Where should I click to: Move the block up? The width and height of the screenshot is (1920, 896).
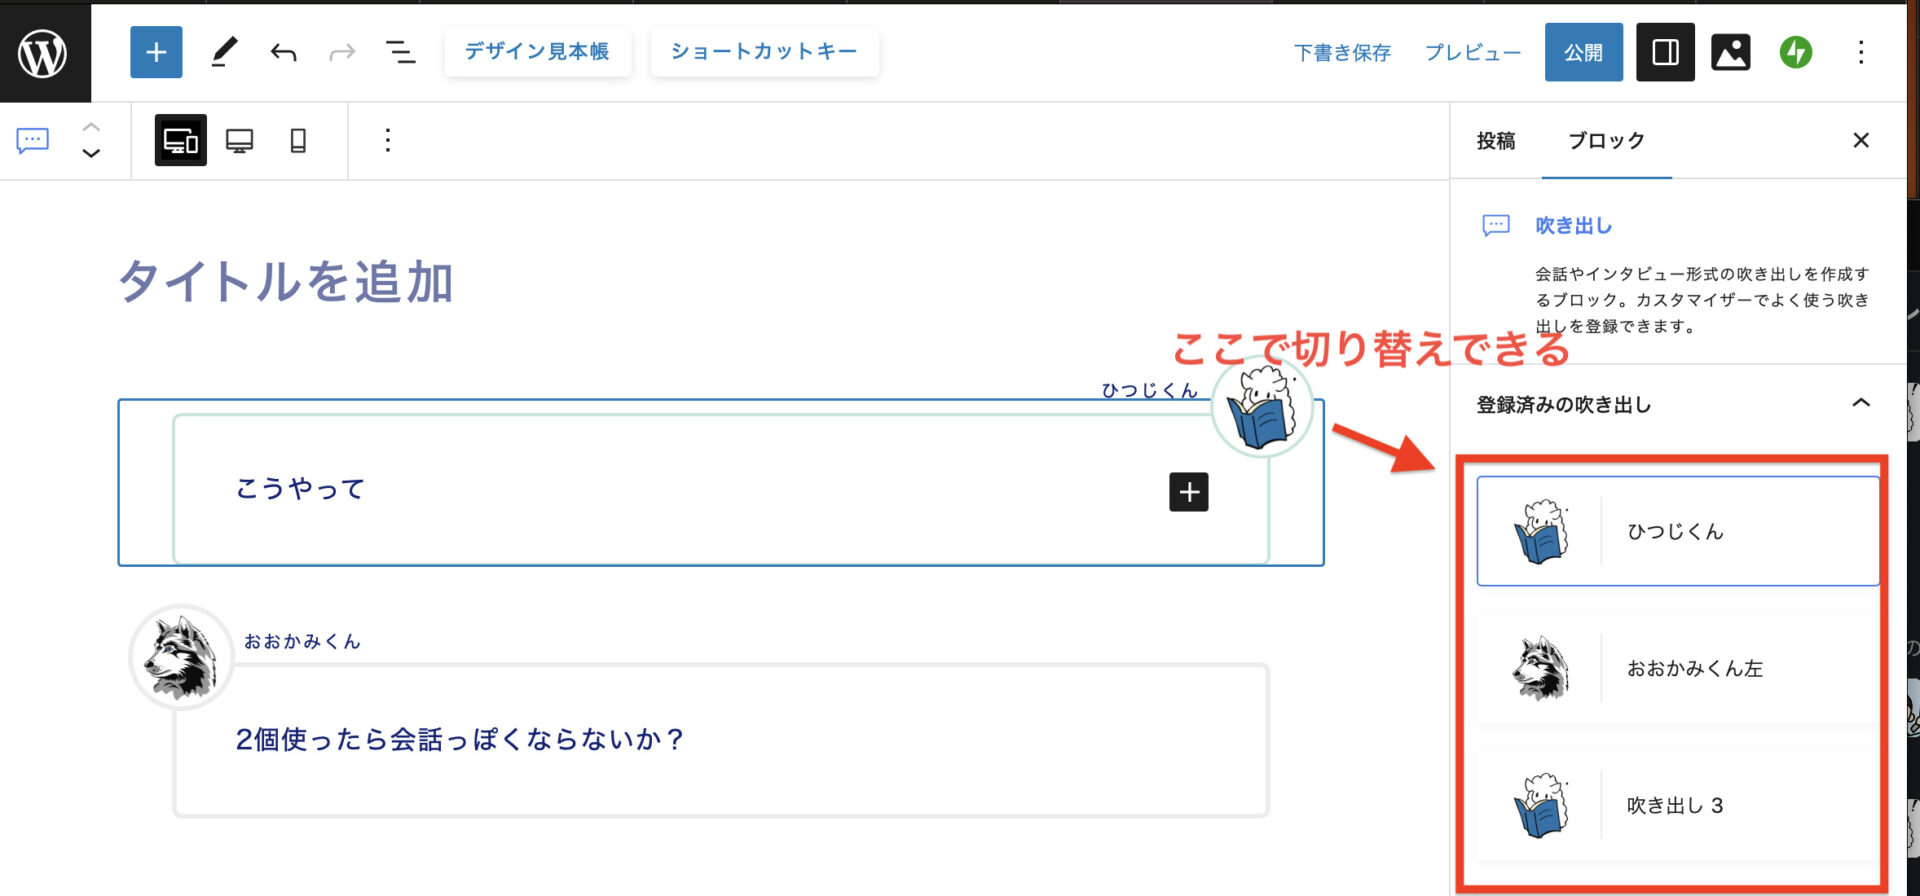pyautogui.click(x=91, y=127)
